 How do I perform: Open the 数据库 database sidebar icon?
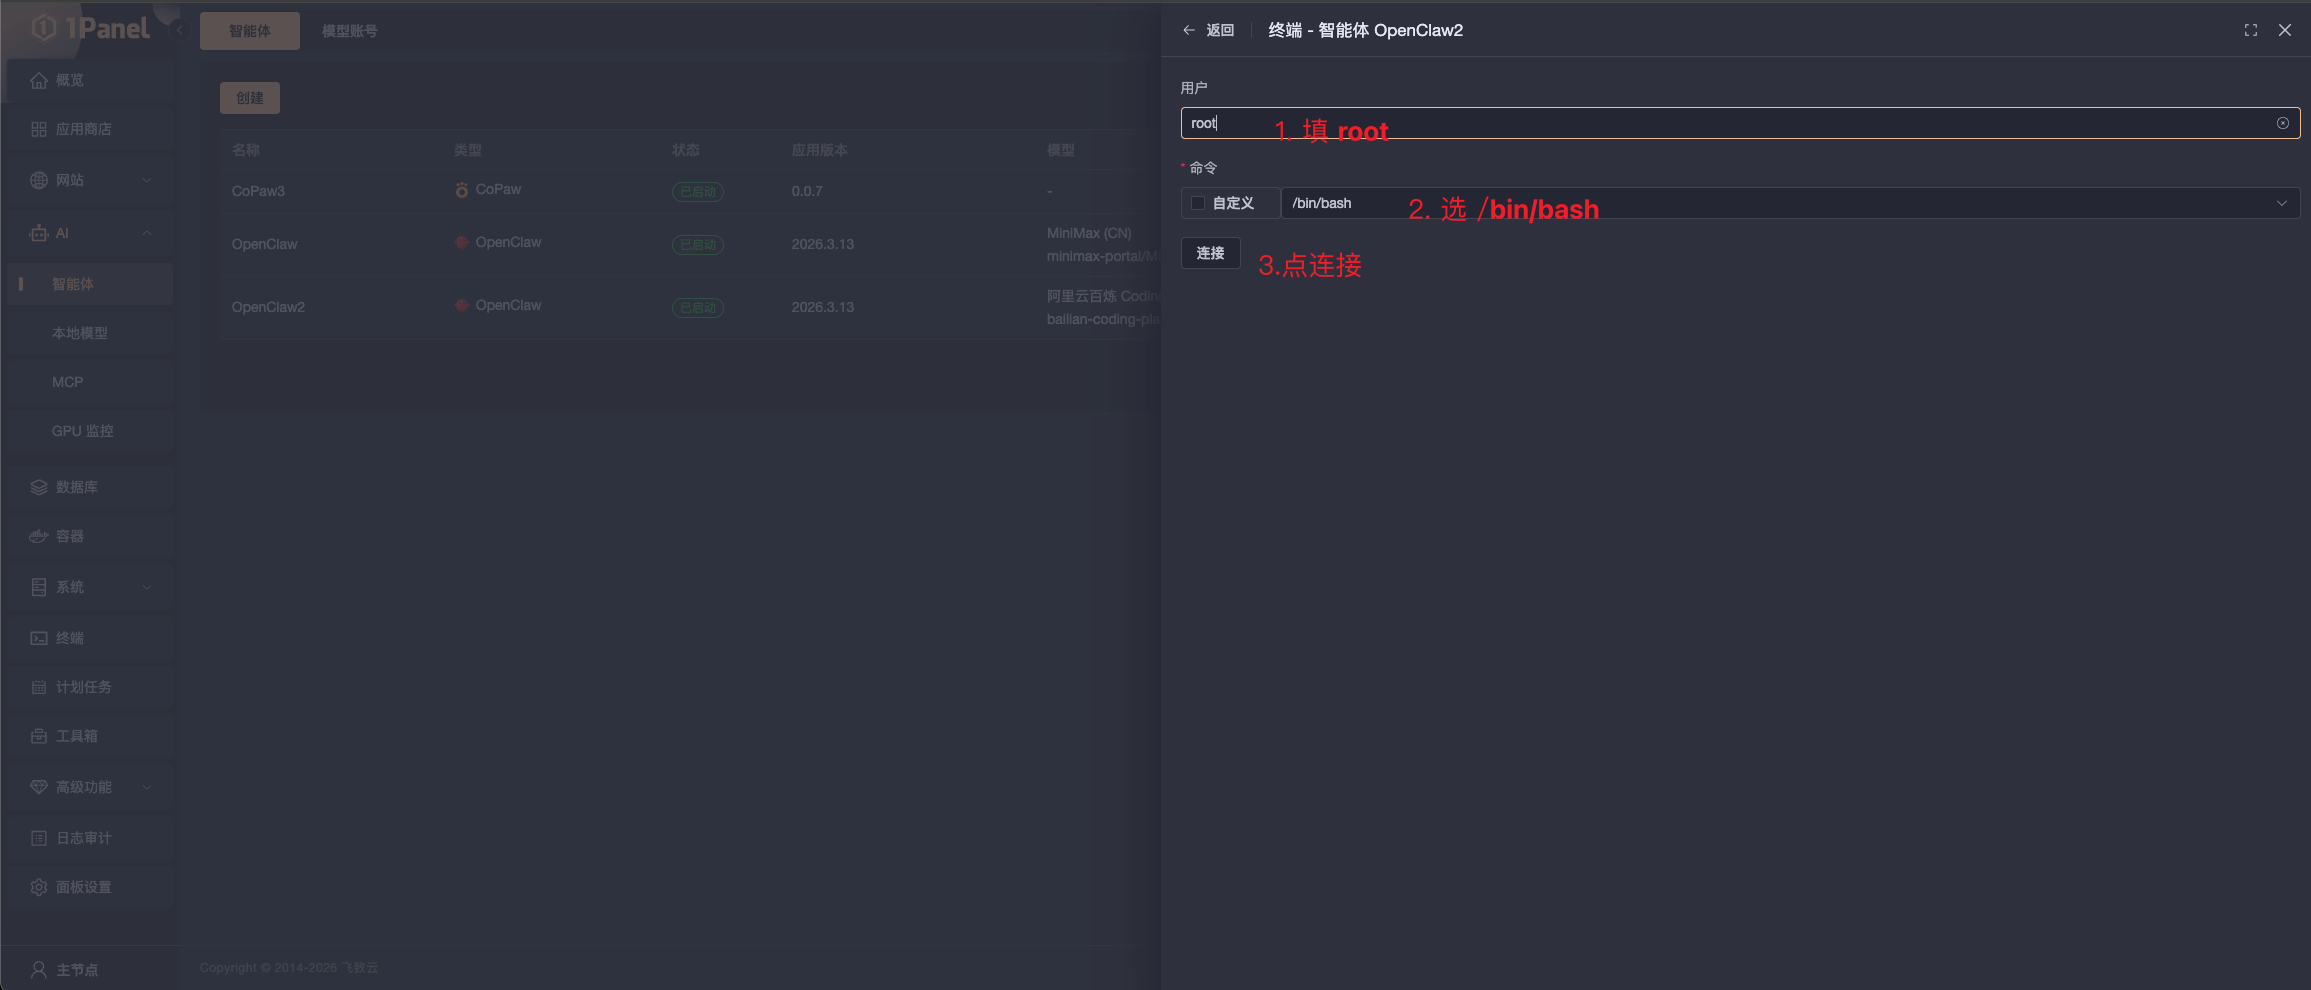(39, 487)
